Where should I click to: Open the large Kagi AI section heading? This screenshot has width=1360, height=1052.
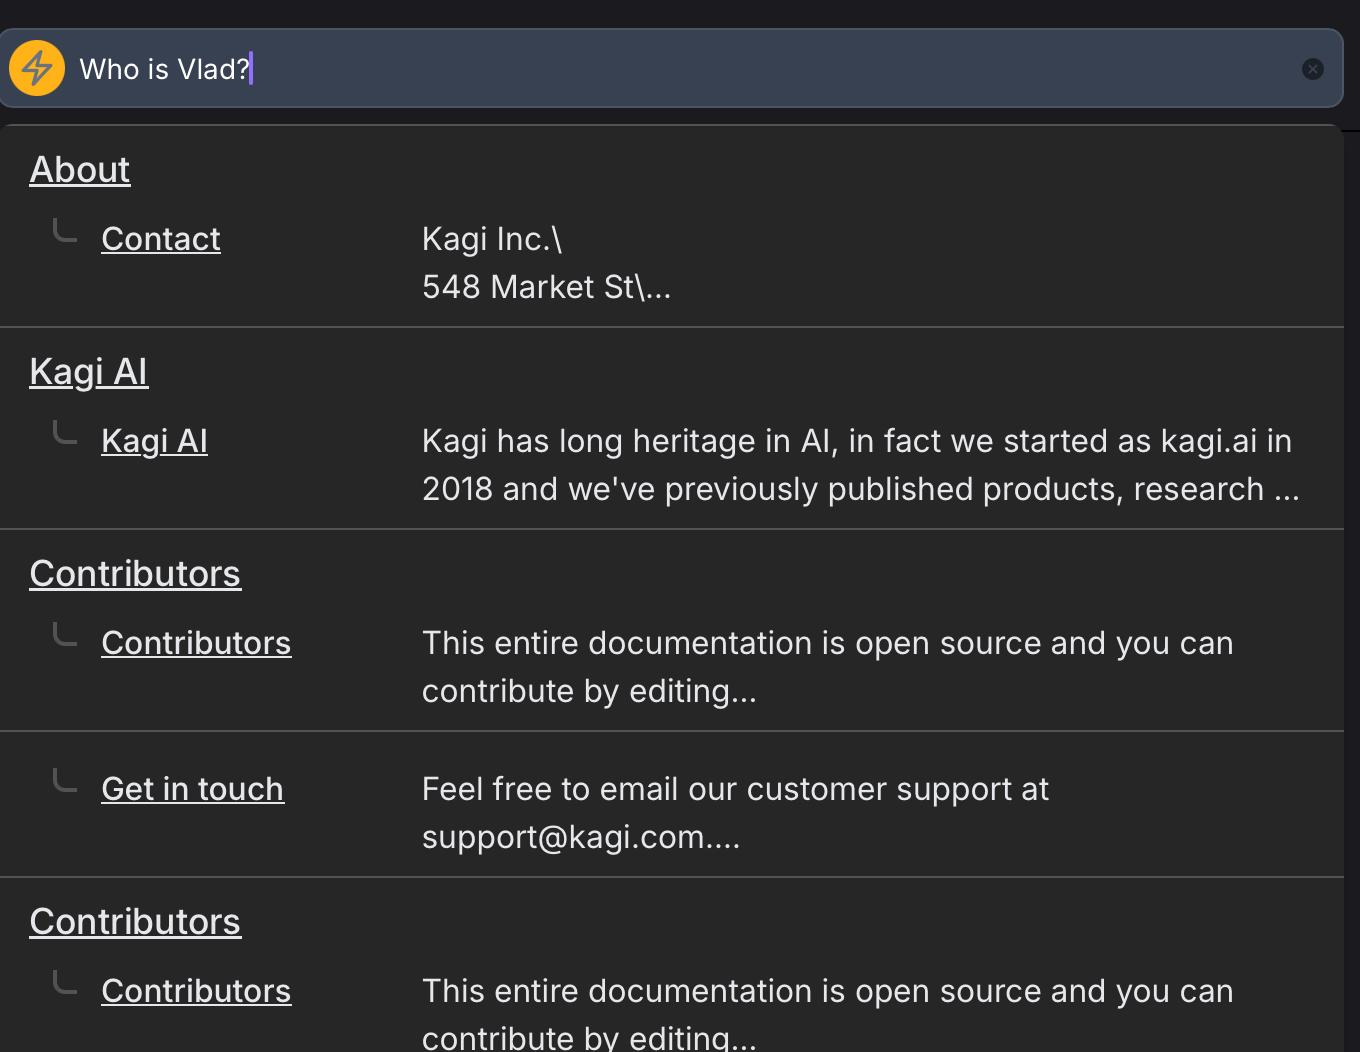click(89, 372)
